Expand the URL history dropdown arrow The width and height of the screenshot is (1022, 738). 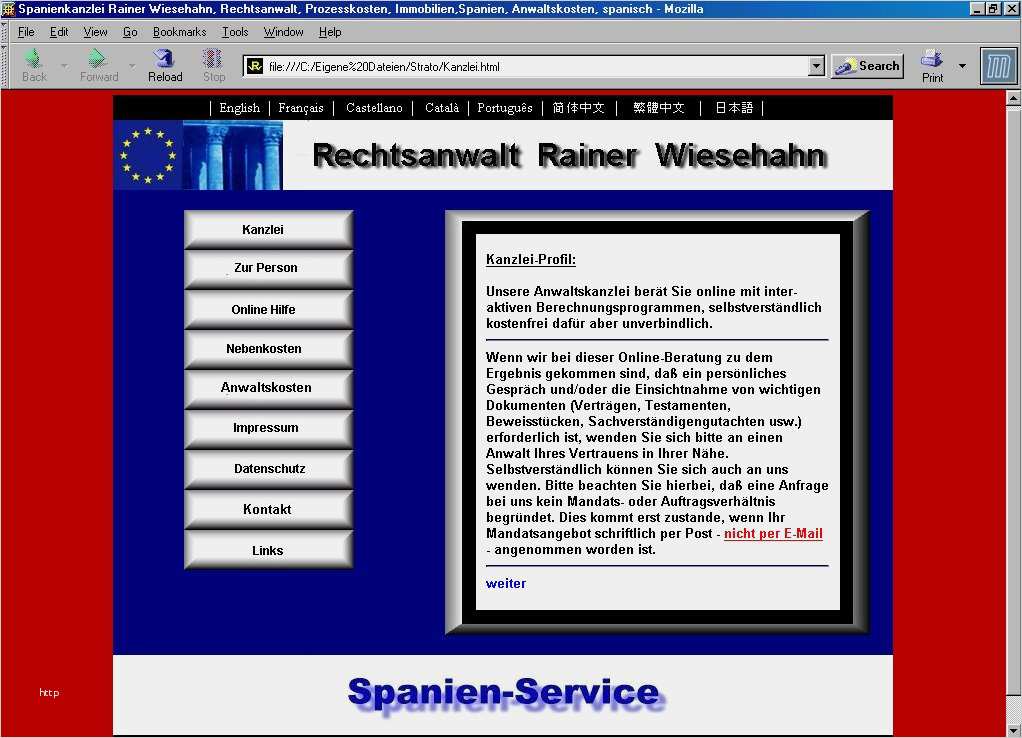point(816,67)
